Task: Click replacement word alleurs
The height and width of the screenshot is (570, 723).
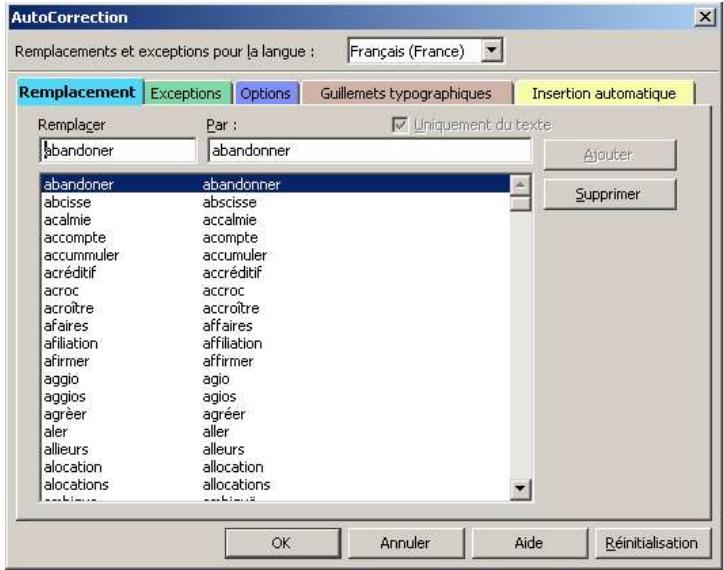Action: [223, 449]
